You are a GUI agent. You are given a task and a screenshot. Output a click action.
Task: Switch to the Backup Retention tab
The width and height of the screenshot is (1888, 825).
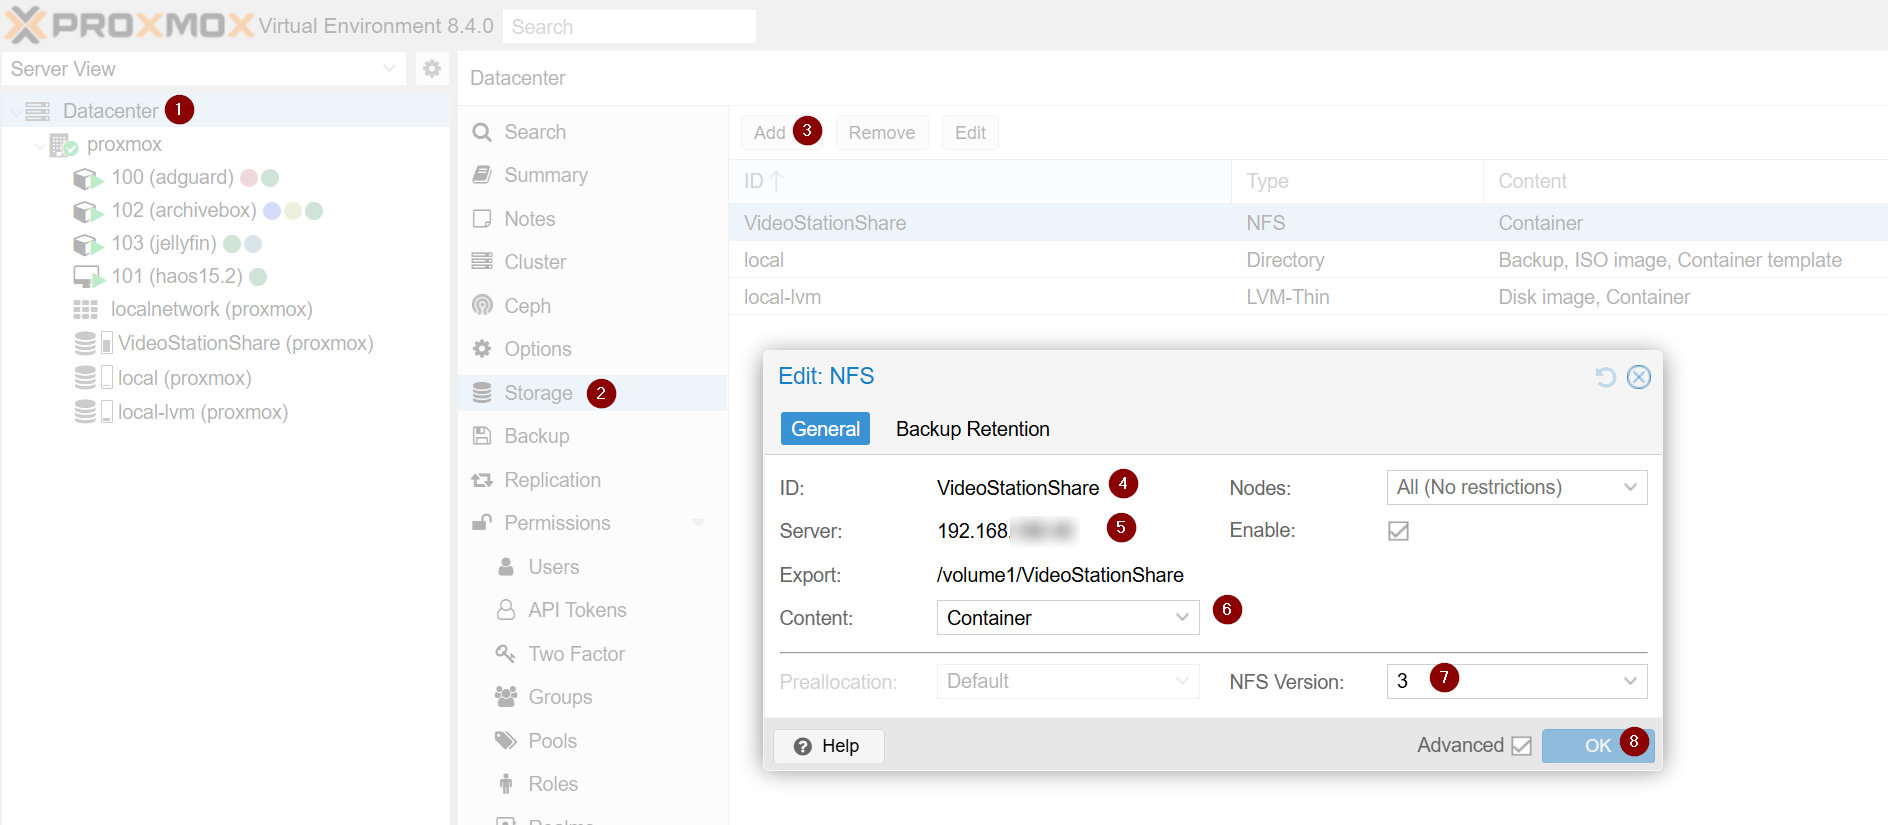click(973, 429)
